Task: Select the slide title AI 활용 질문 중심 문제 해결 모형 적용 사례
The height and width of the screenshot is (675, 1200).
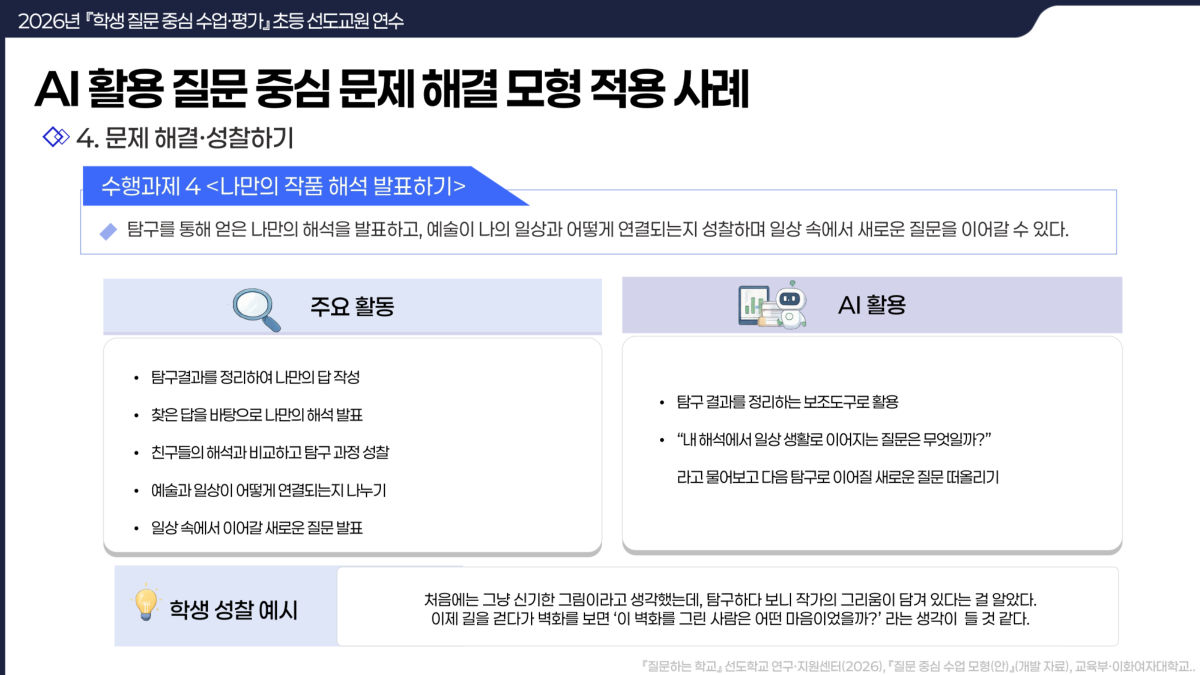Action: 391,89
